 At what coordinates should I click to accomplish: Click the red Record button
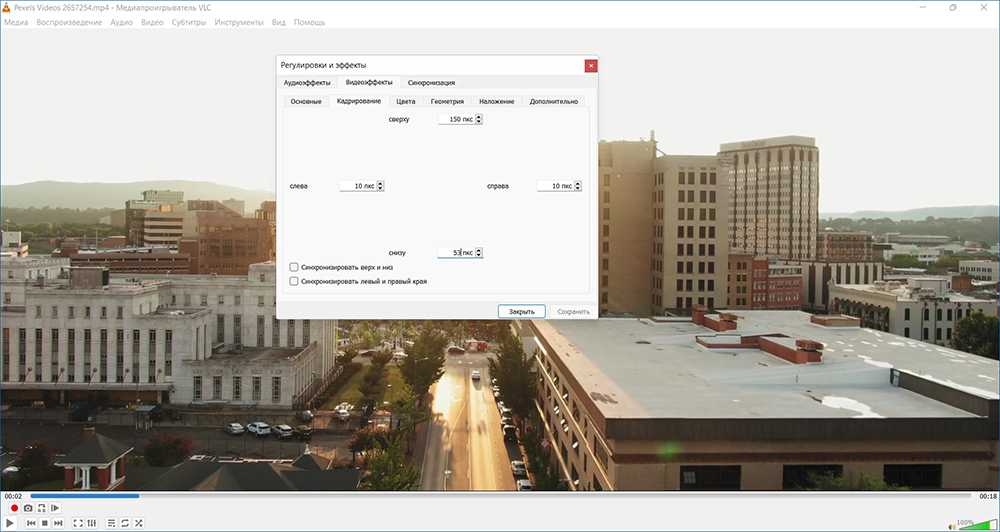14,509
